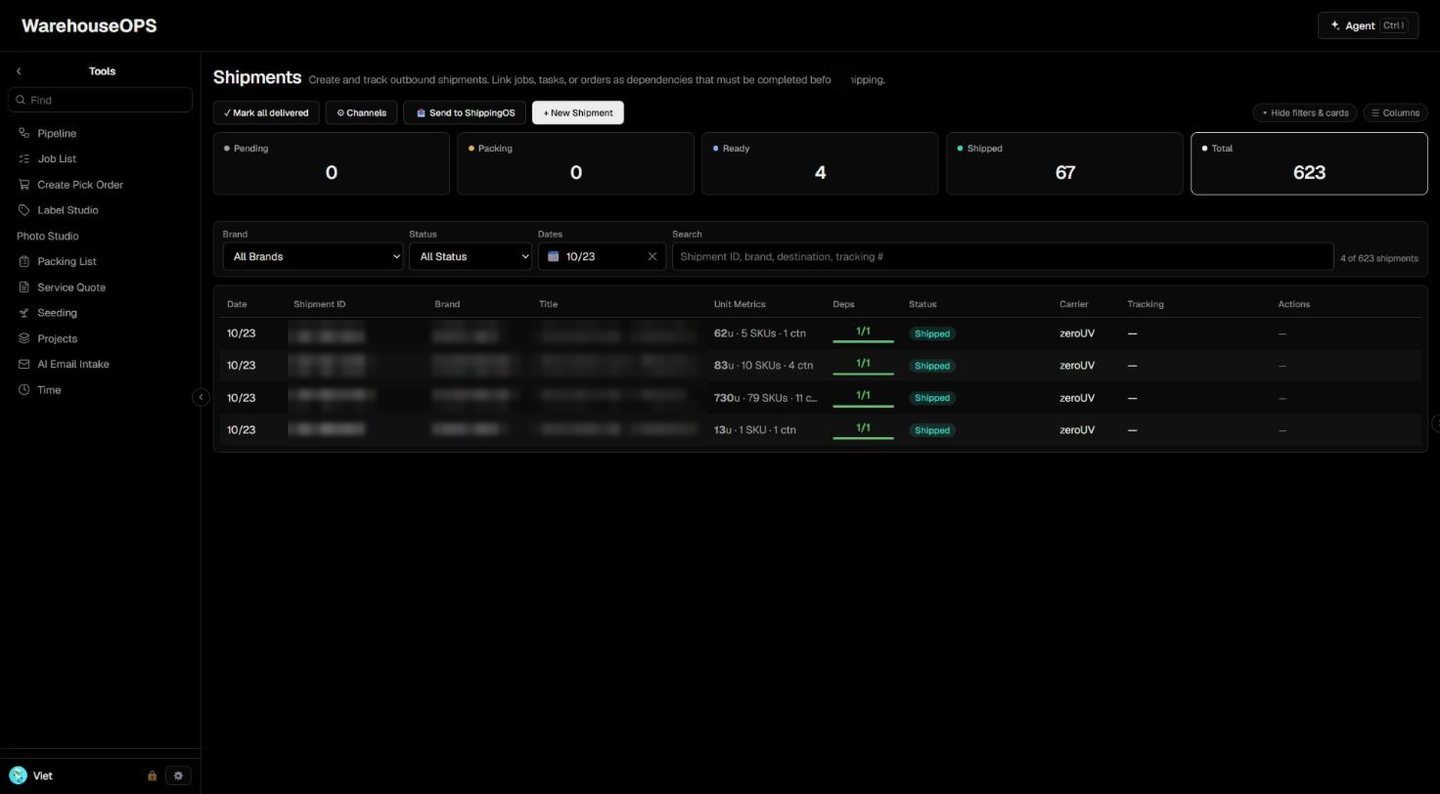Click the '83u · 10 SKUs · 4 ctn' cell
Image resolution: width=1440 pixels, height=794 pixels.
pos(763,366)
